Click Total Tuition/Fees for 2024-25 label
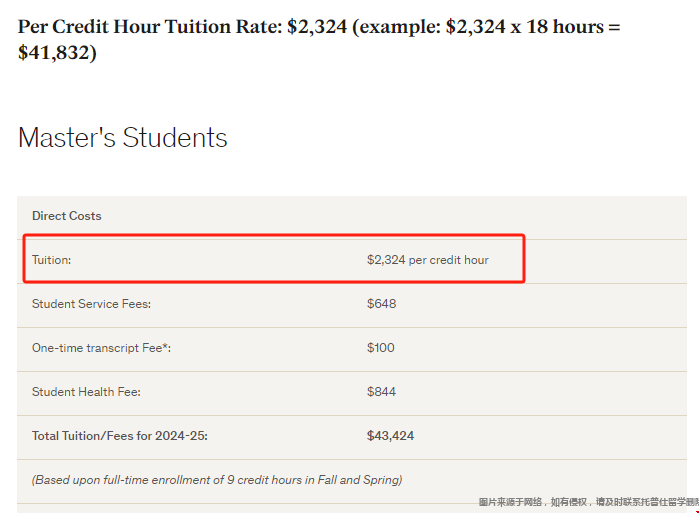699x513 pixels. (119, 436)
